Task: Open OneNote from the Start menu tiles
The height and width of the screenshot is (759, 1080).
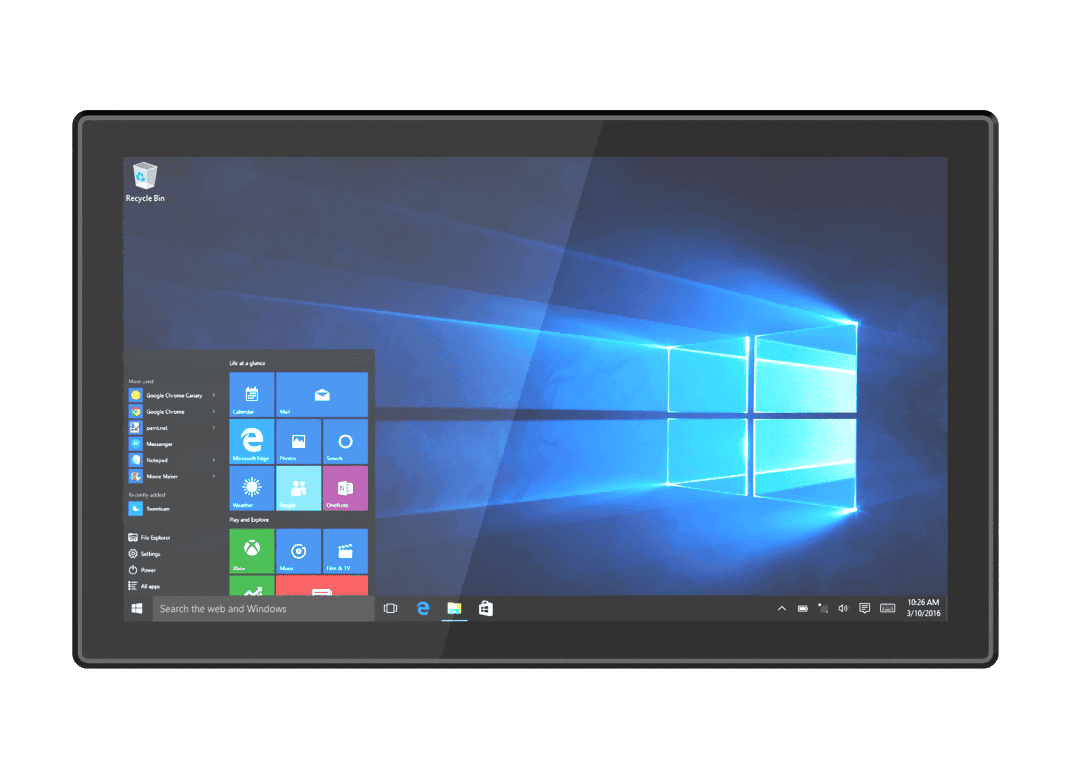Action: point(346,488)
